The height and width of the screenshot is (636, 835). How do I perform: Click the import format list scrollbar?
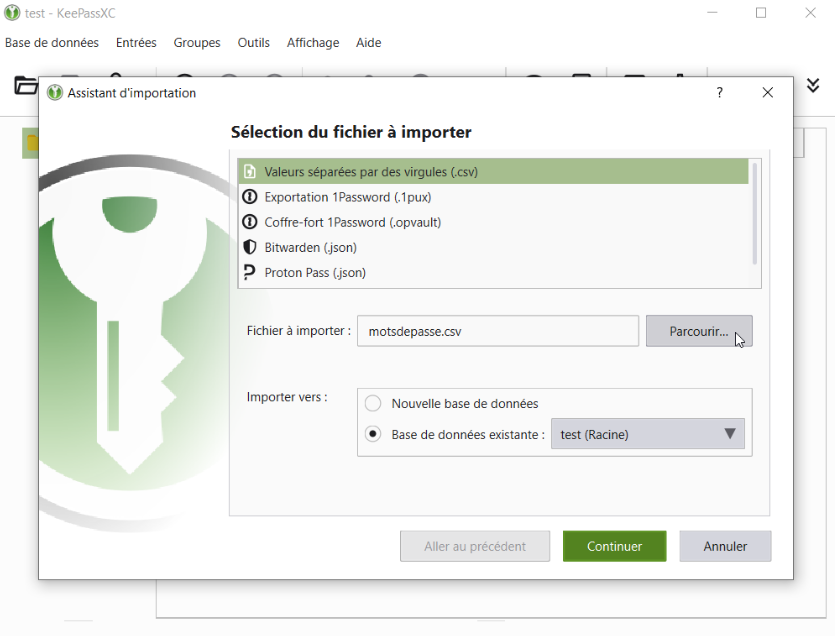click(x=755, y=213)
